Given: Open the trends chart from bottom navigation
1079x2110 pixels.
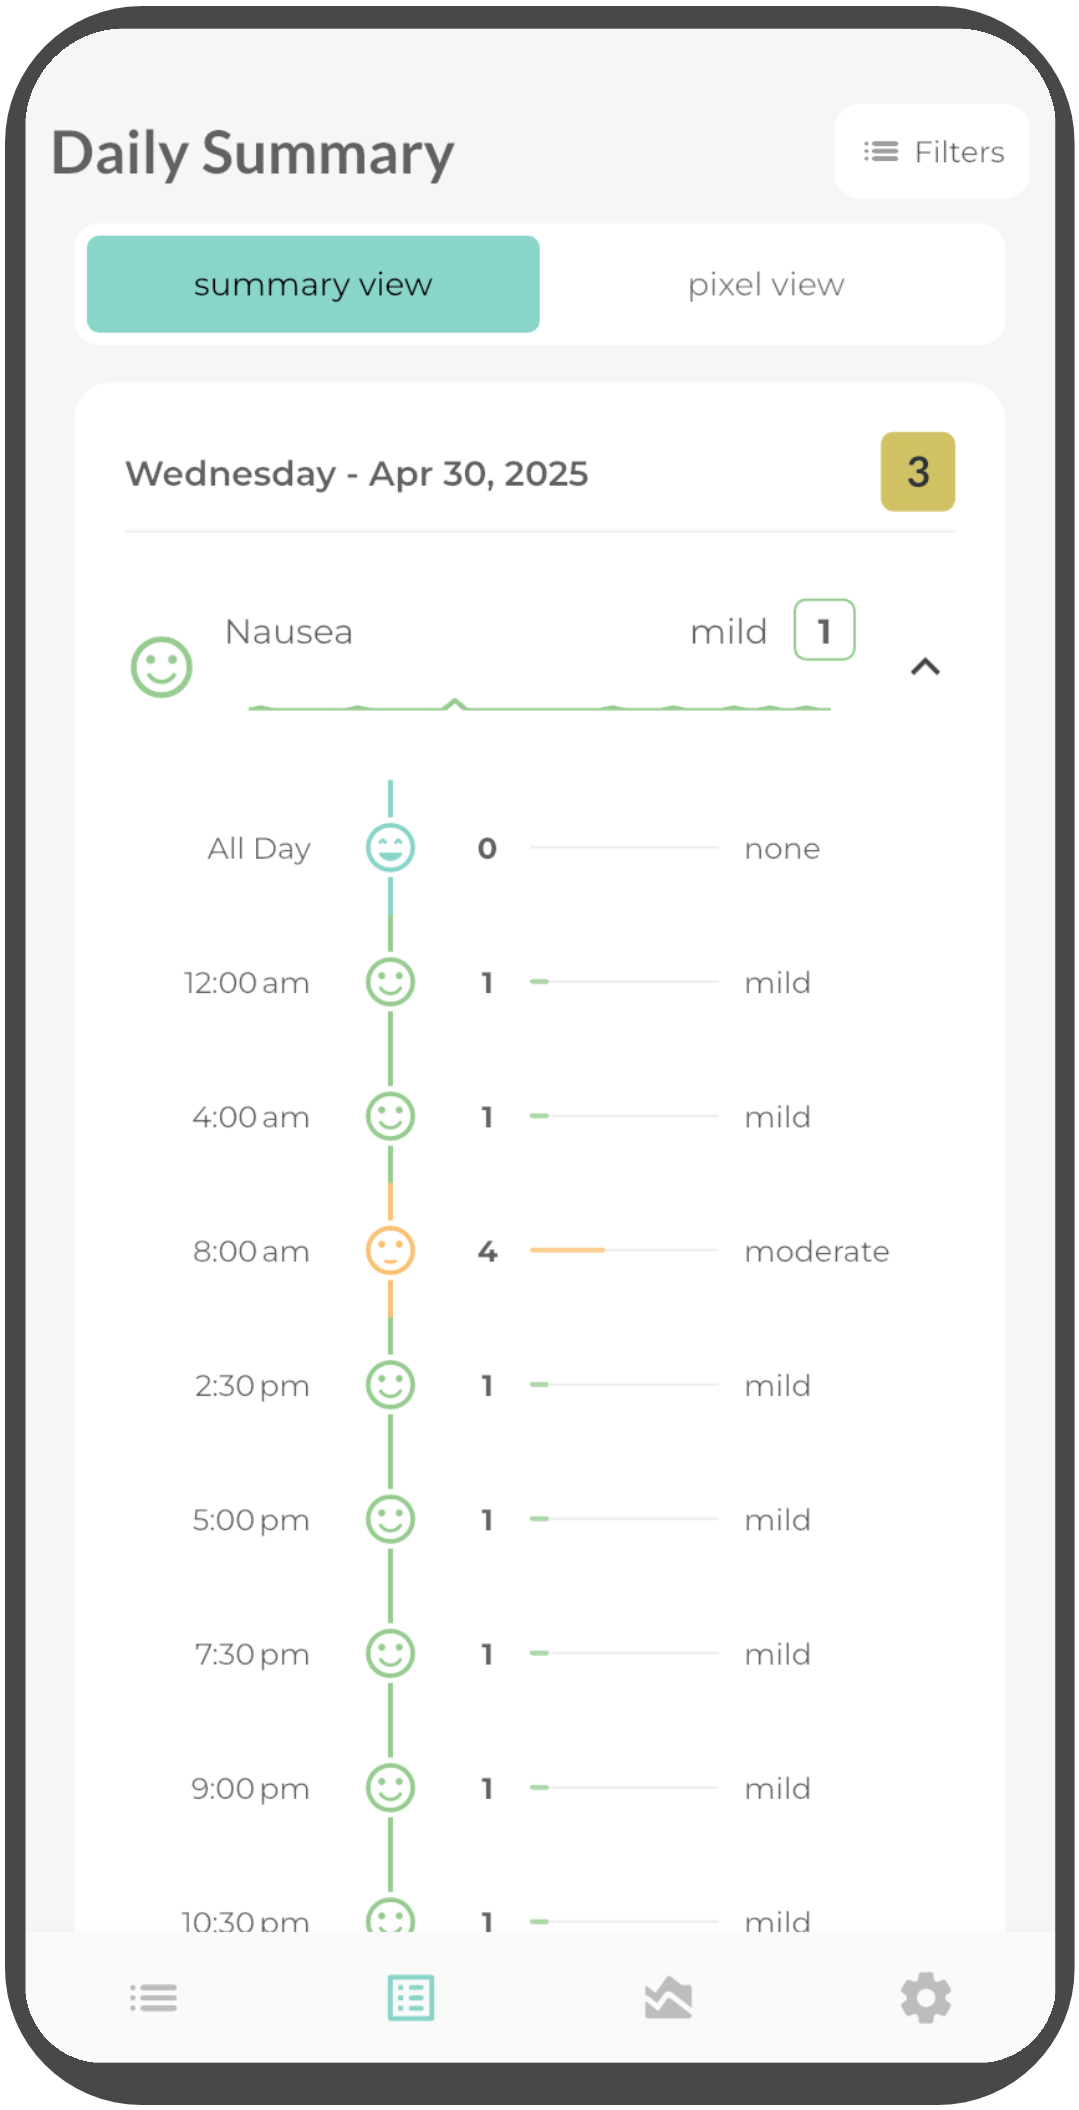Looking at the screenshot, I should 667,1997.
